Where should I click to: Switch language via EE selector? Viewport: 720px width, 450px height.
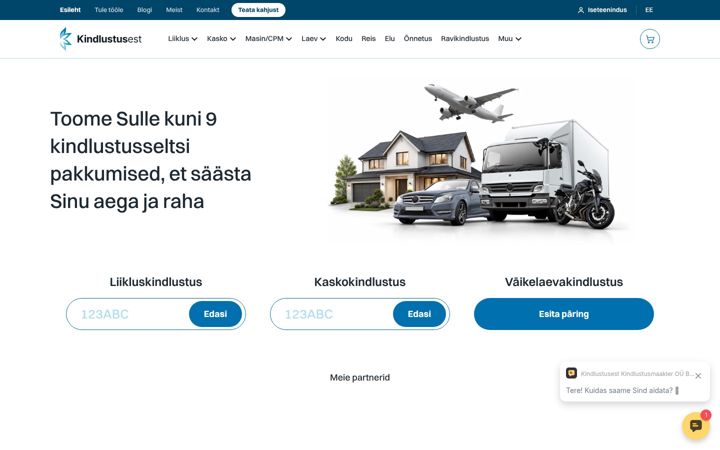pos(649,10)
